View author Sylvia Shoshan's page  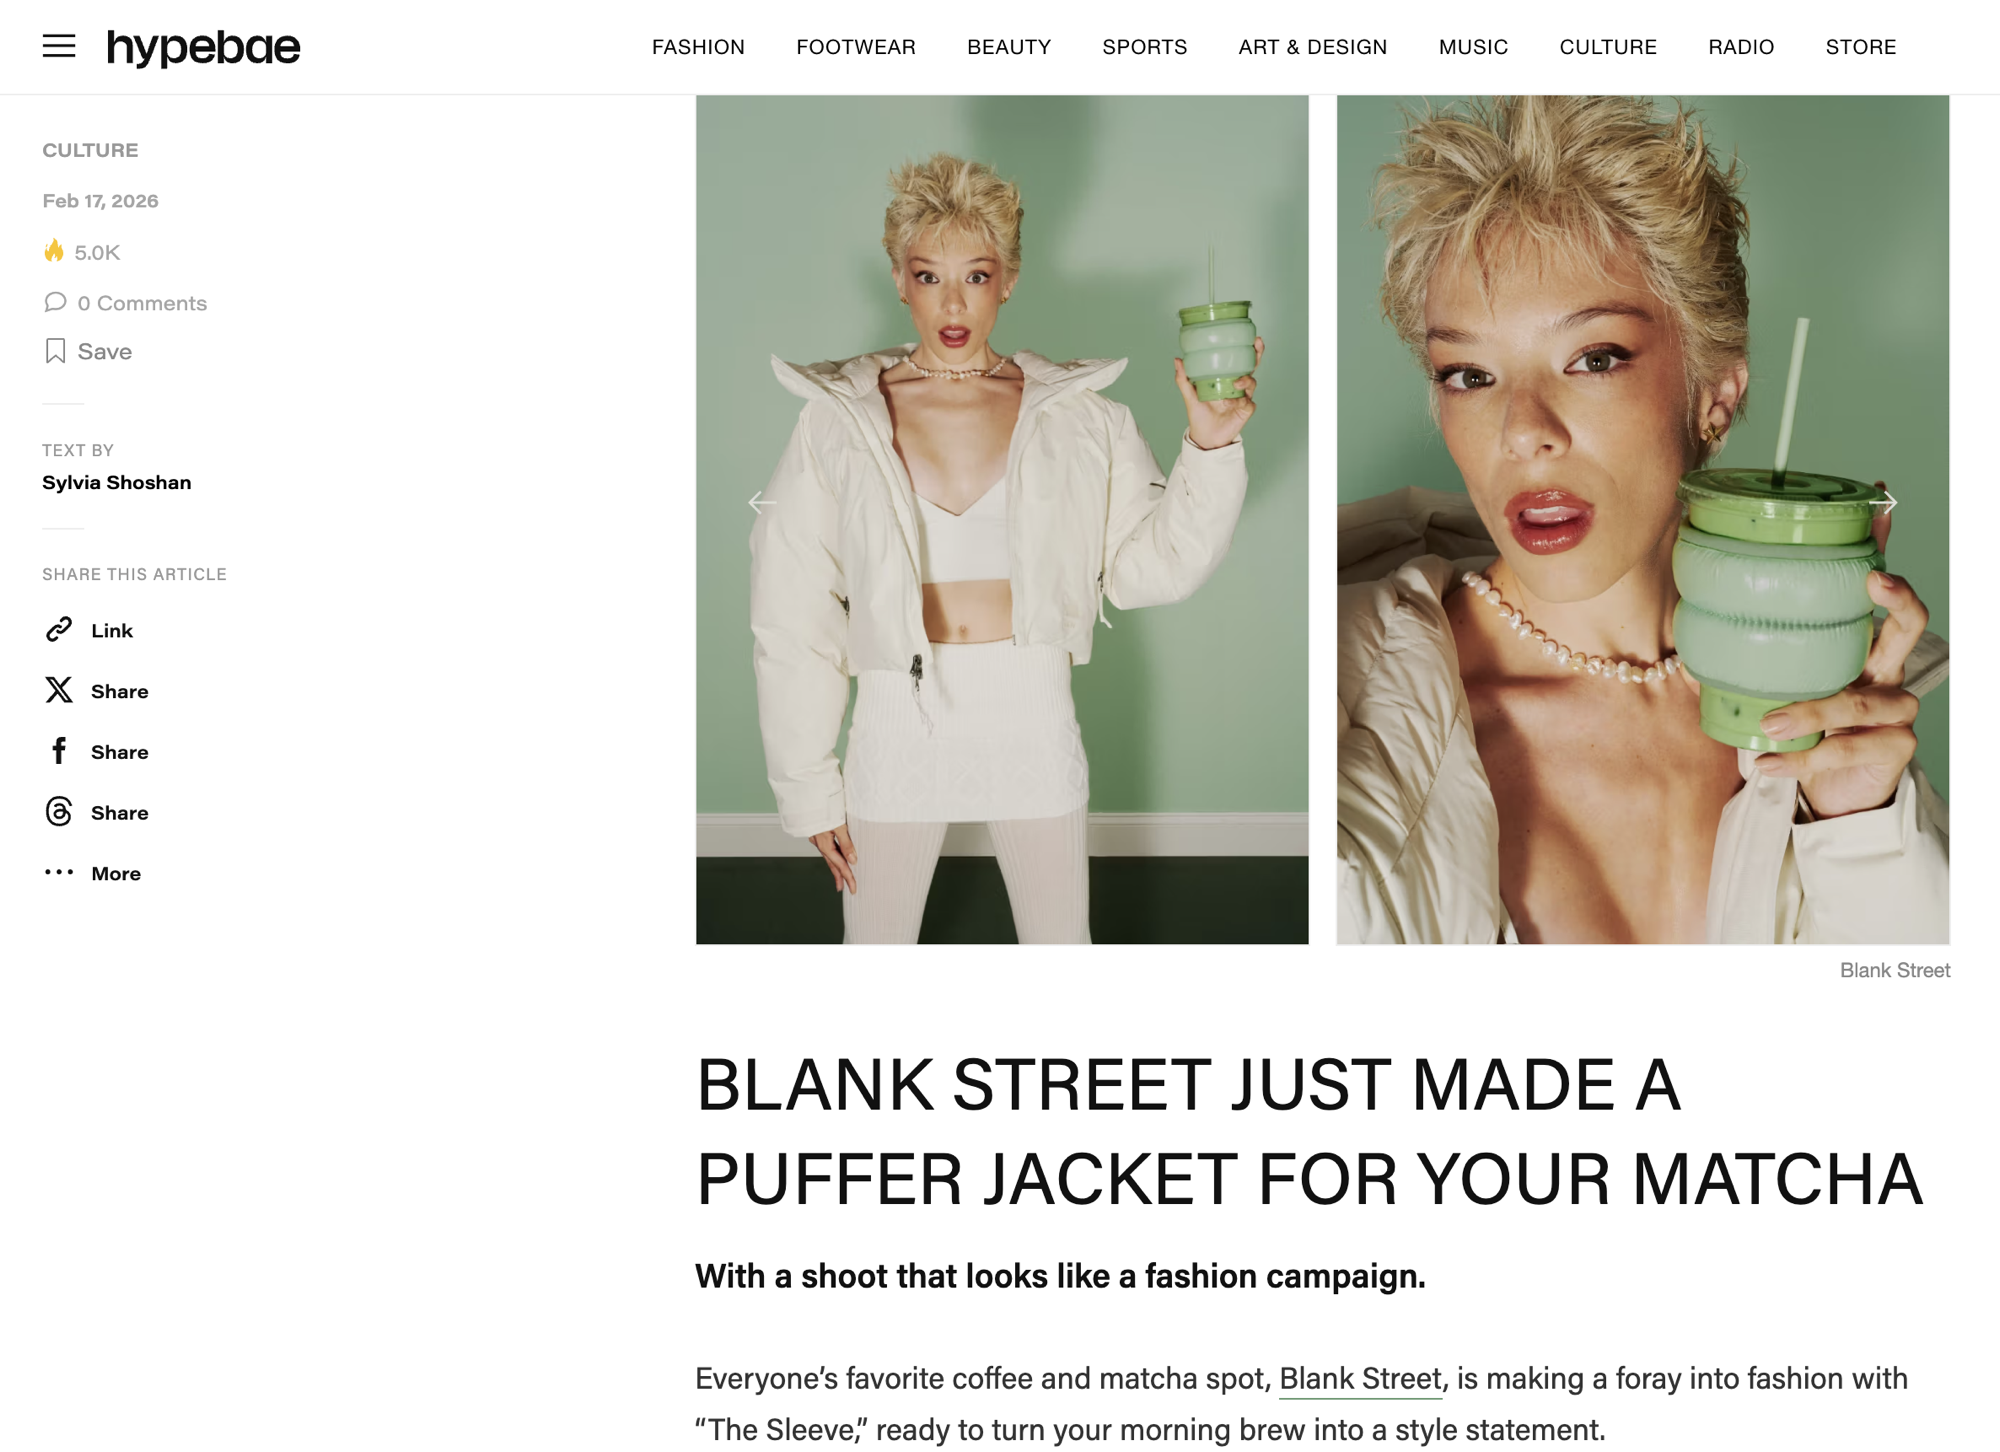pos(117,482)
